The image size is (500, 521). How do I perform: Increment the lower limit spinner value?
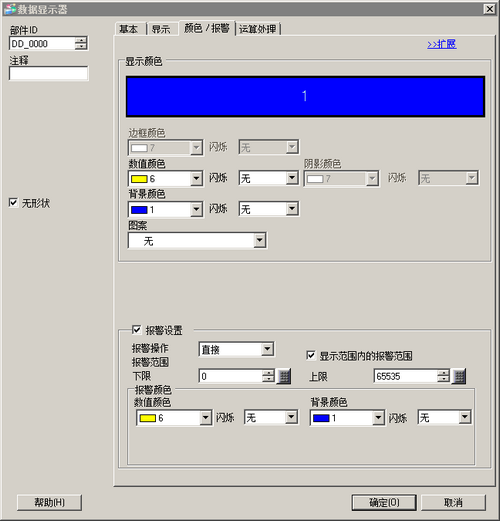point(268,373)
